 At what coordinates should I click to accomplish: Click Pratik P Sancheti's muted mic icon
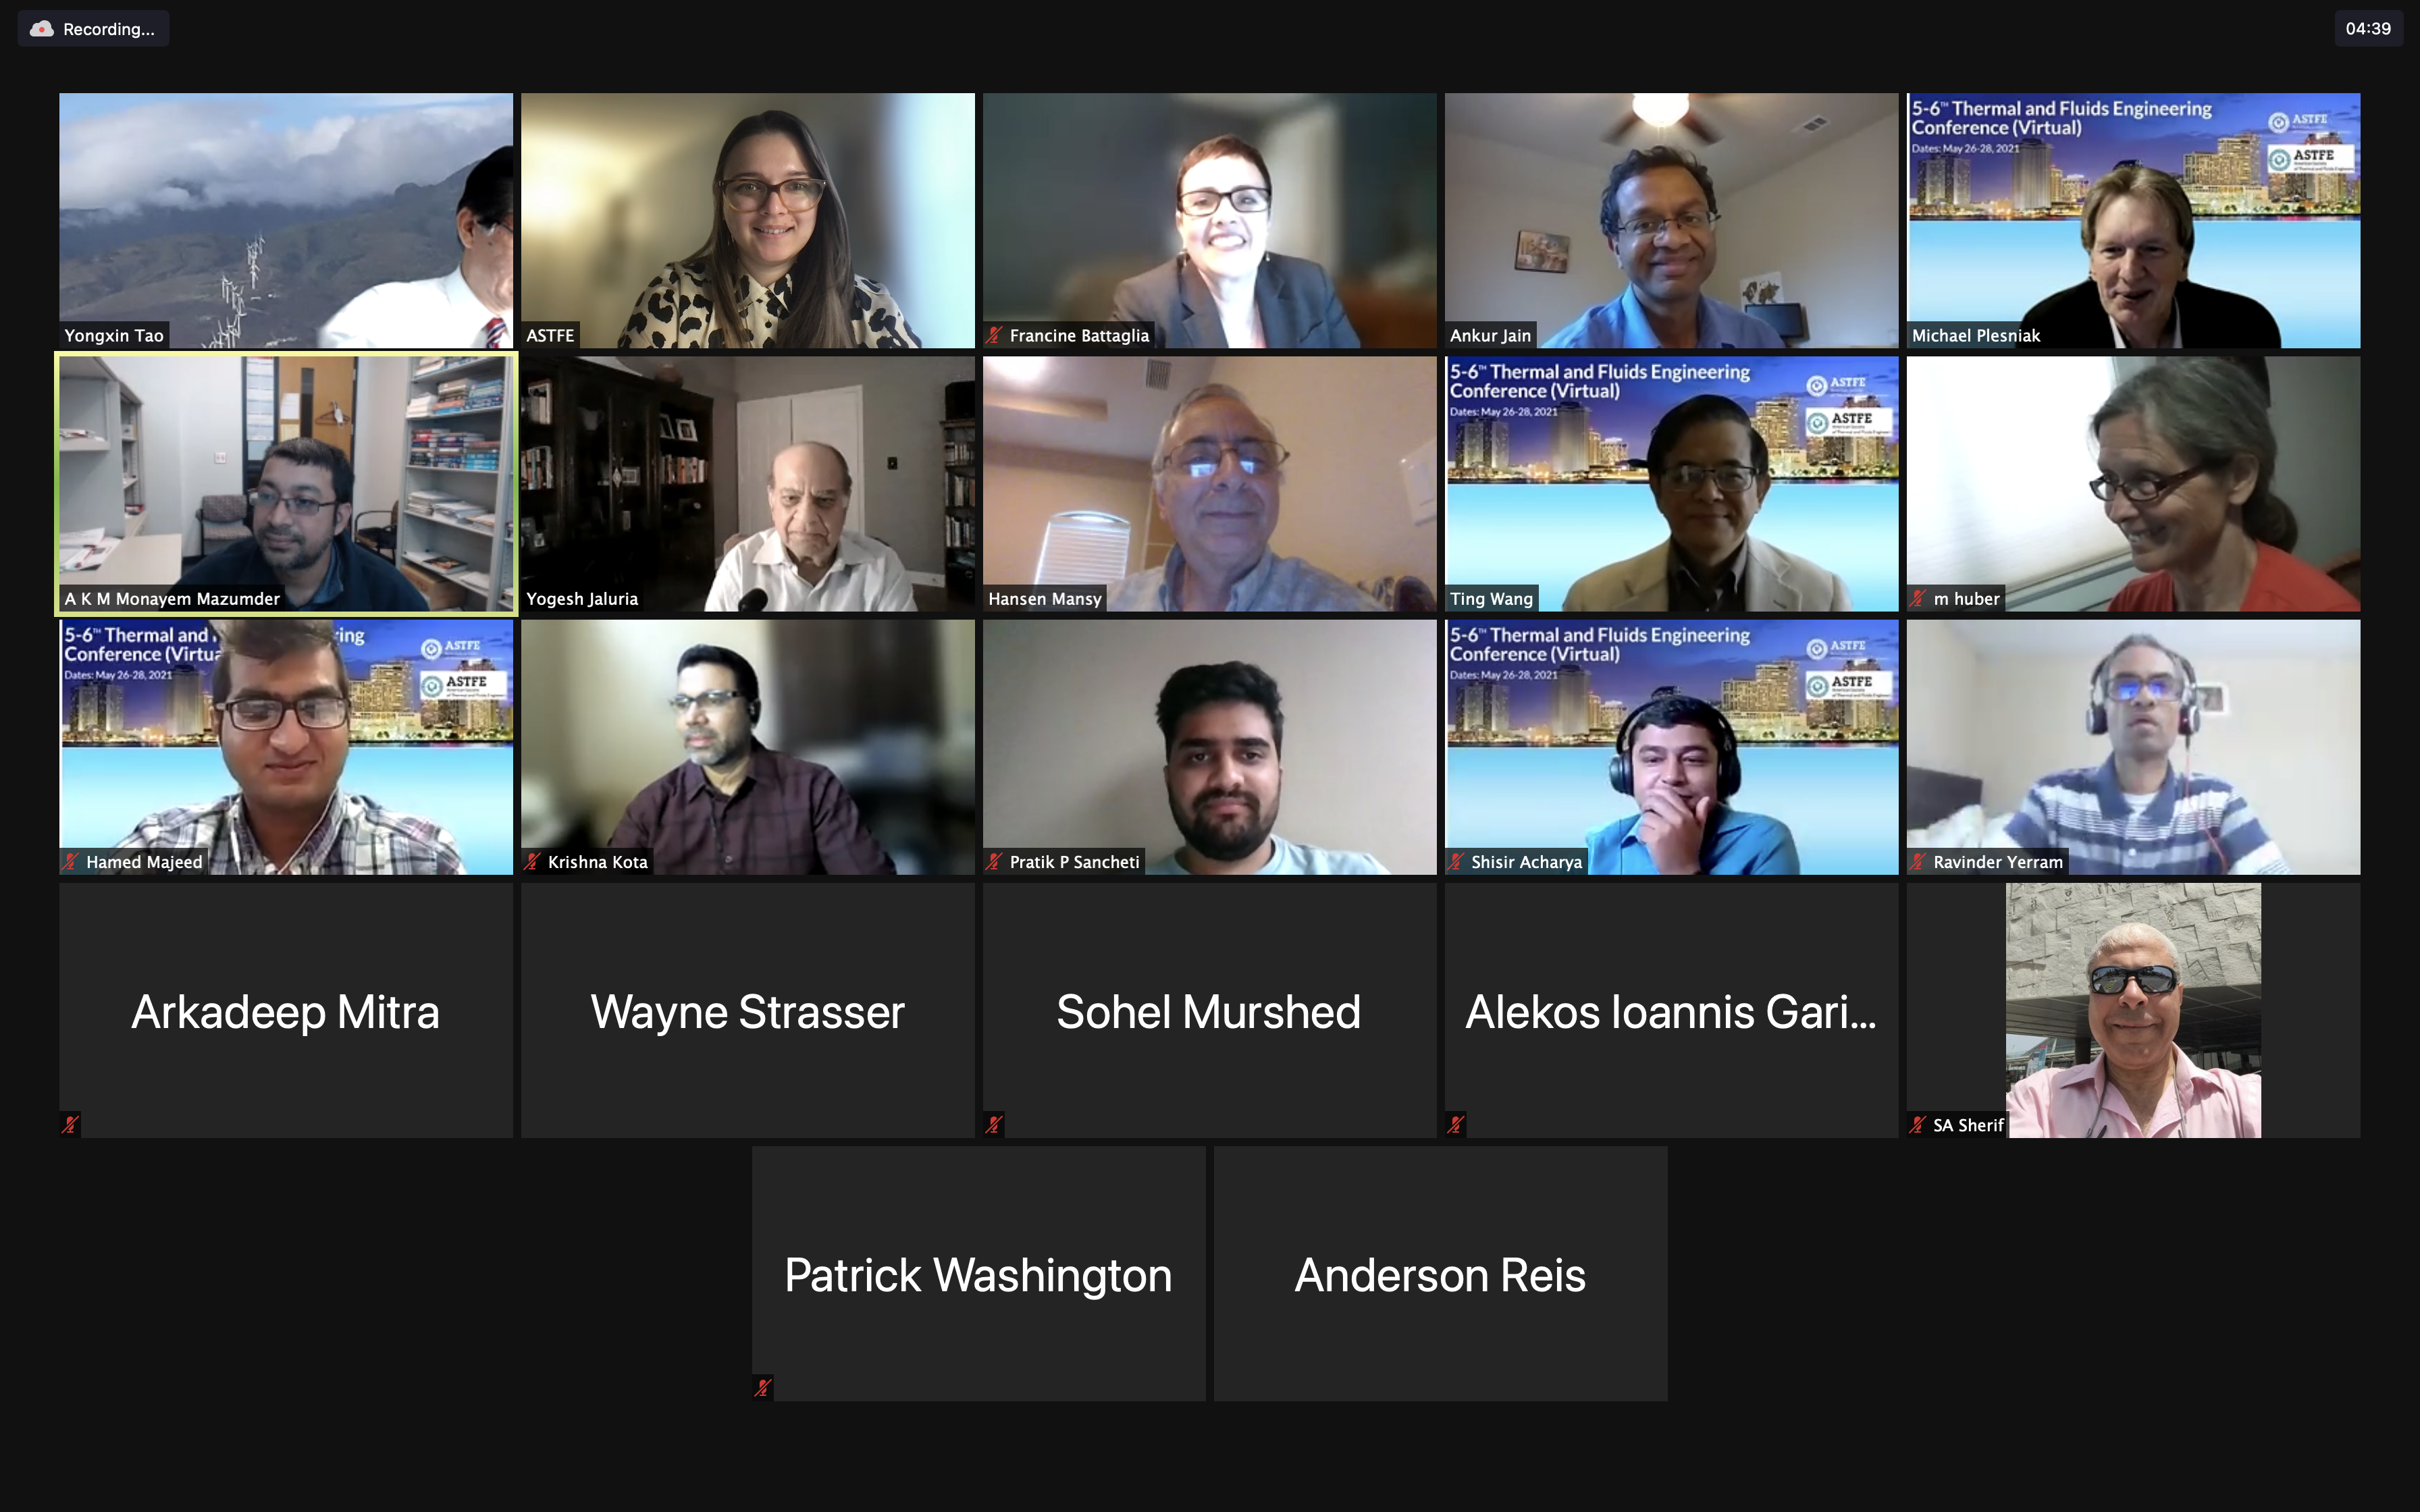[994, 862]
